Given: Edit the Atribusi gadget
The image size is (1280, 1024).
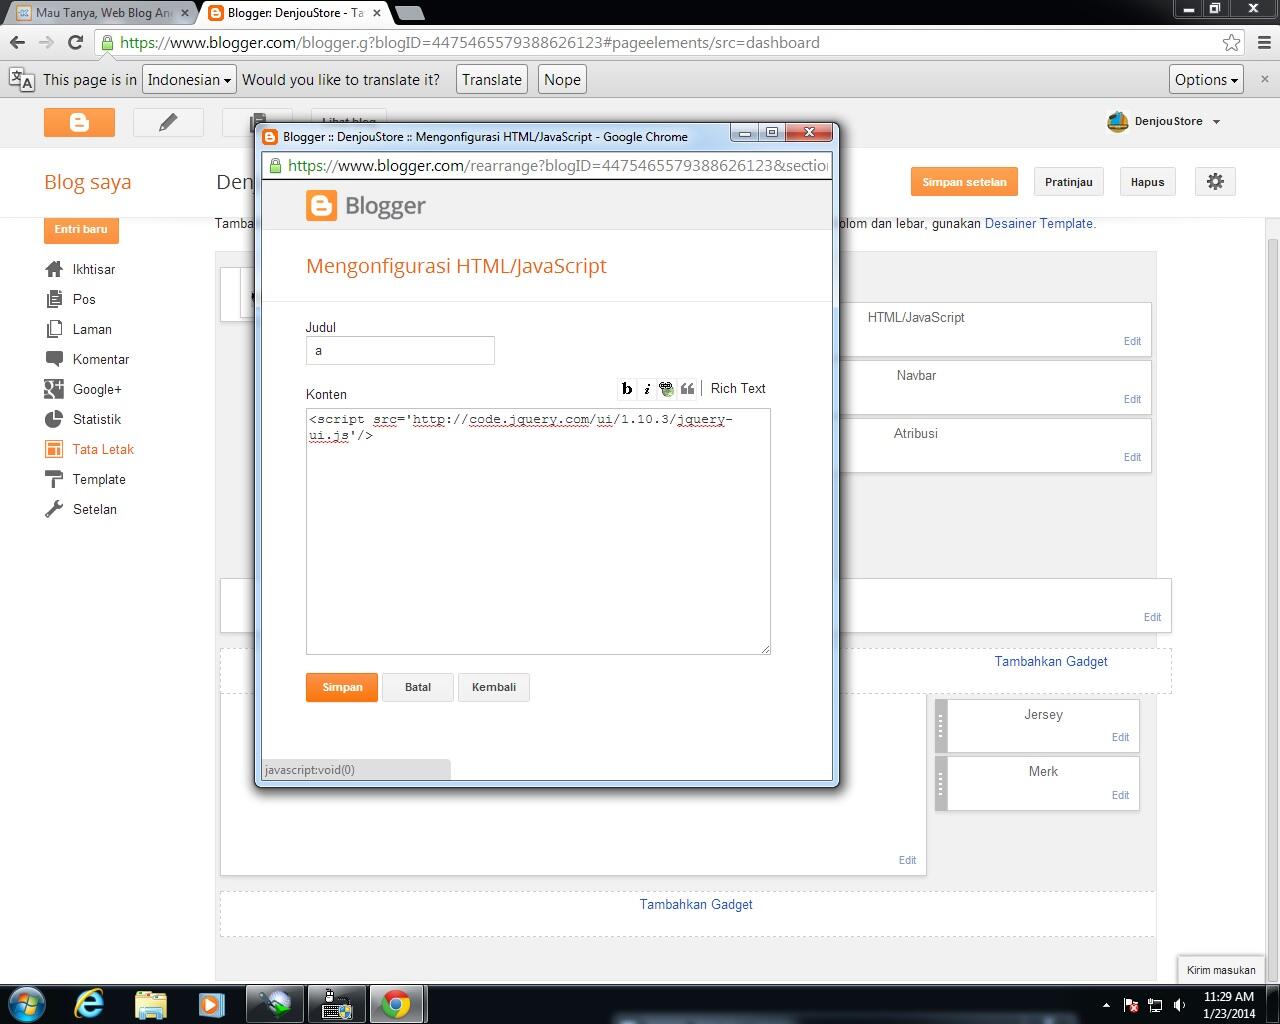Looking at the screenshot, I should click(1132, 457).
